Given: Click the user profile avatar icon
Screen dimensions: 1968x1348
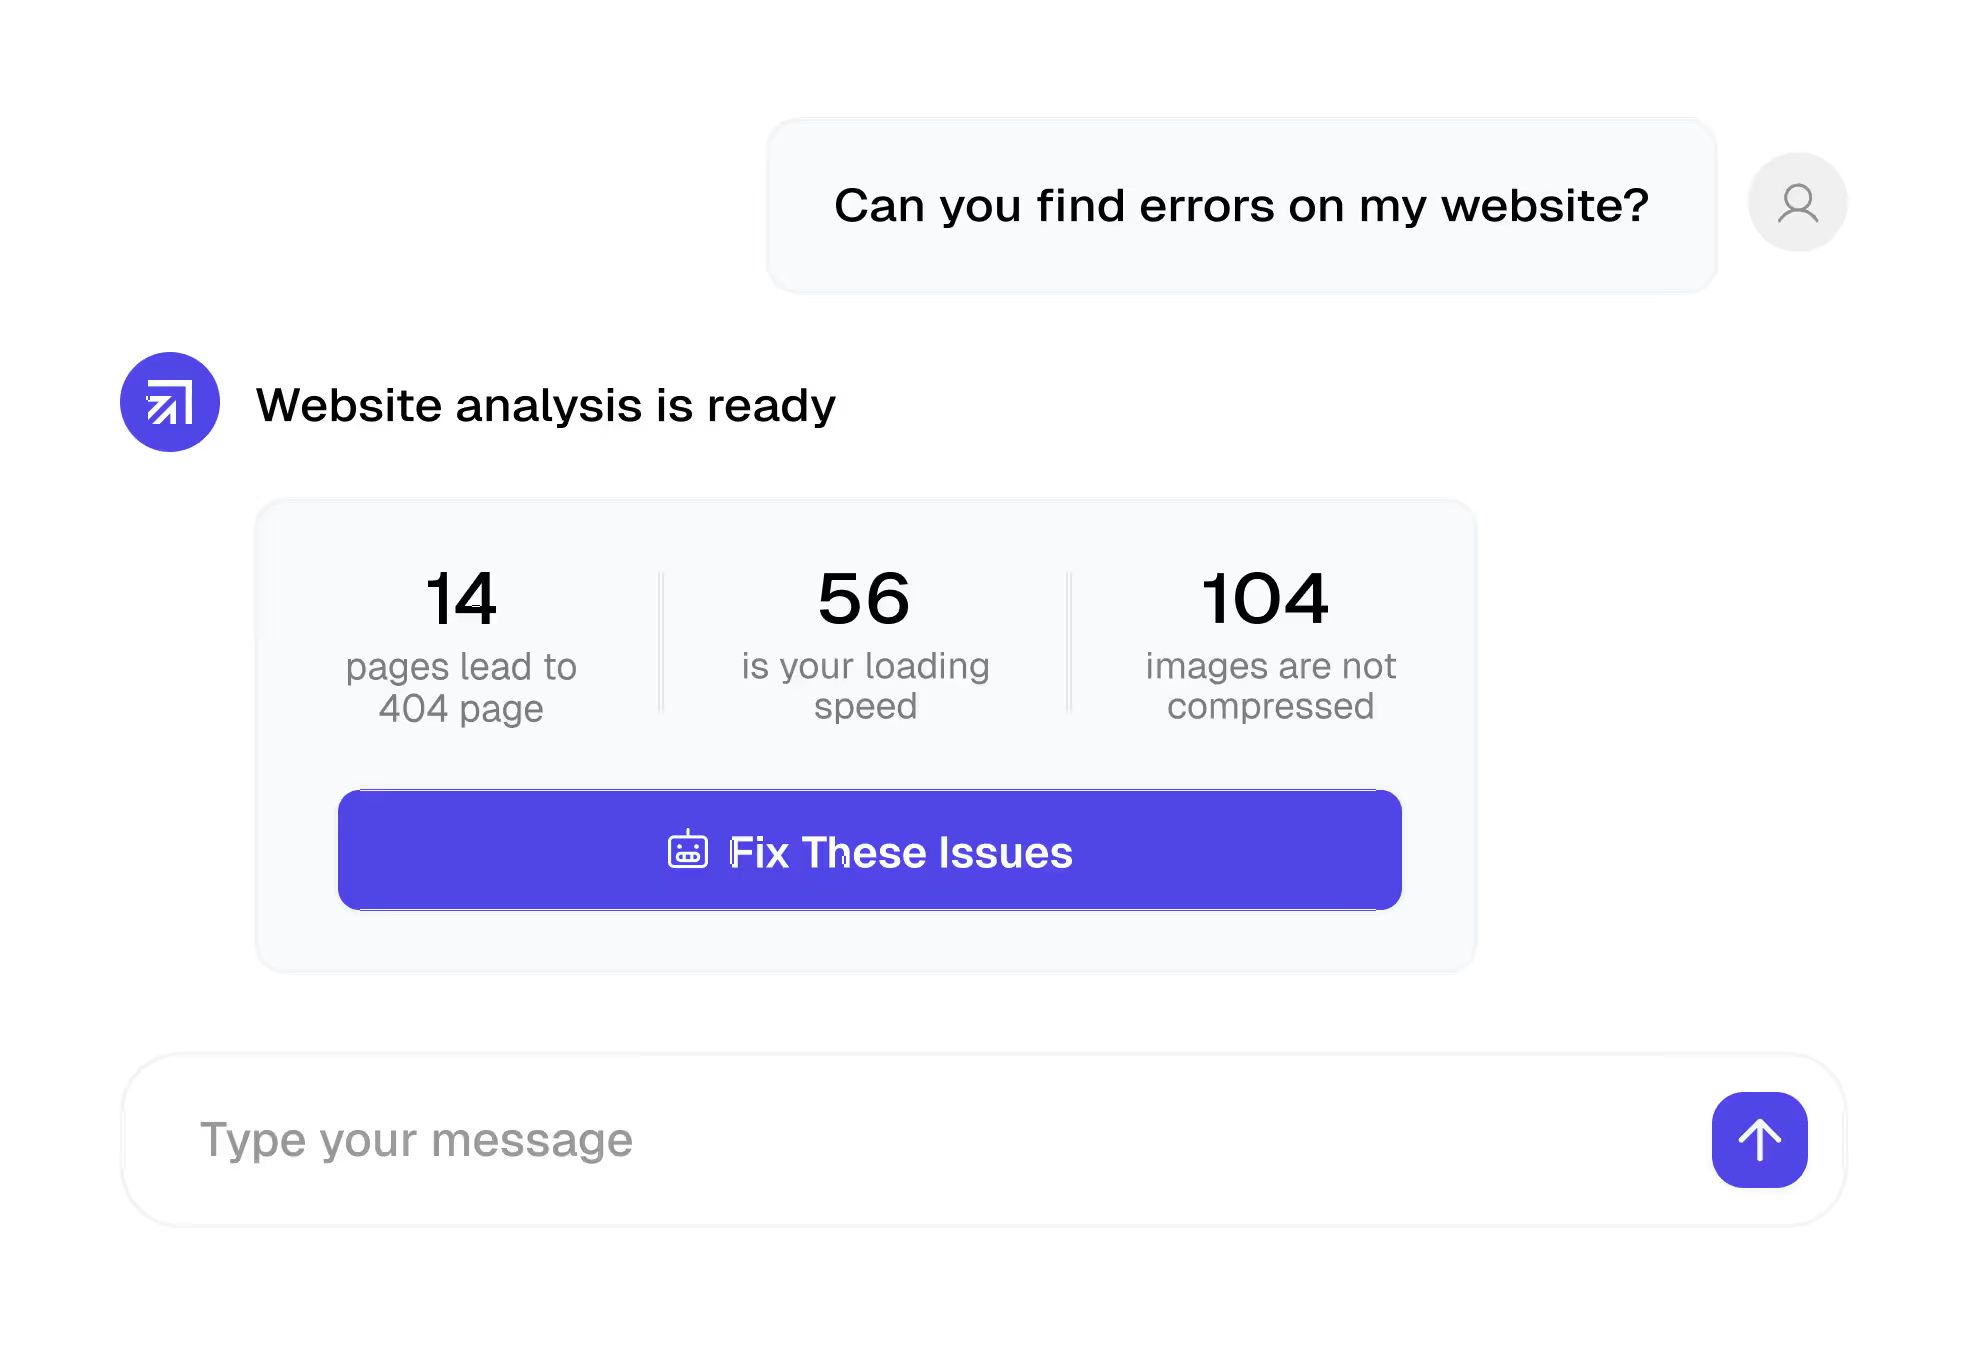Looking at the screenshot, I should (x=1797, y=203).
